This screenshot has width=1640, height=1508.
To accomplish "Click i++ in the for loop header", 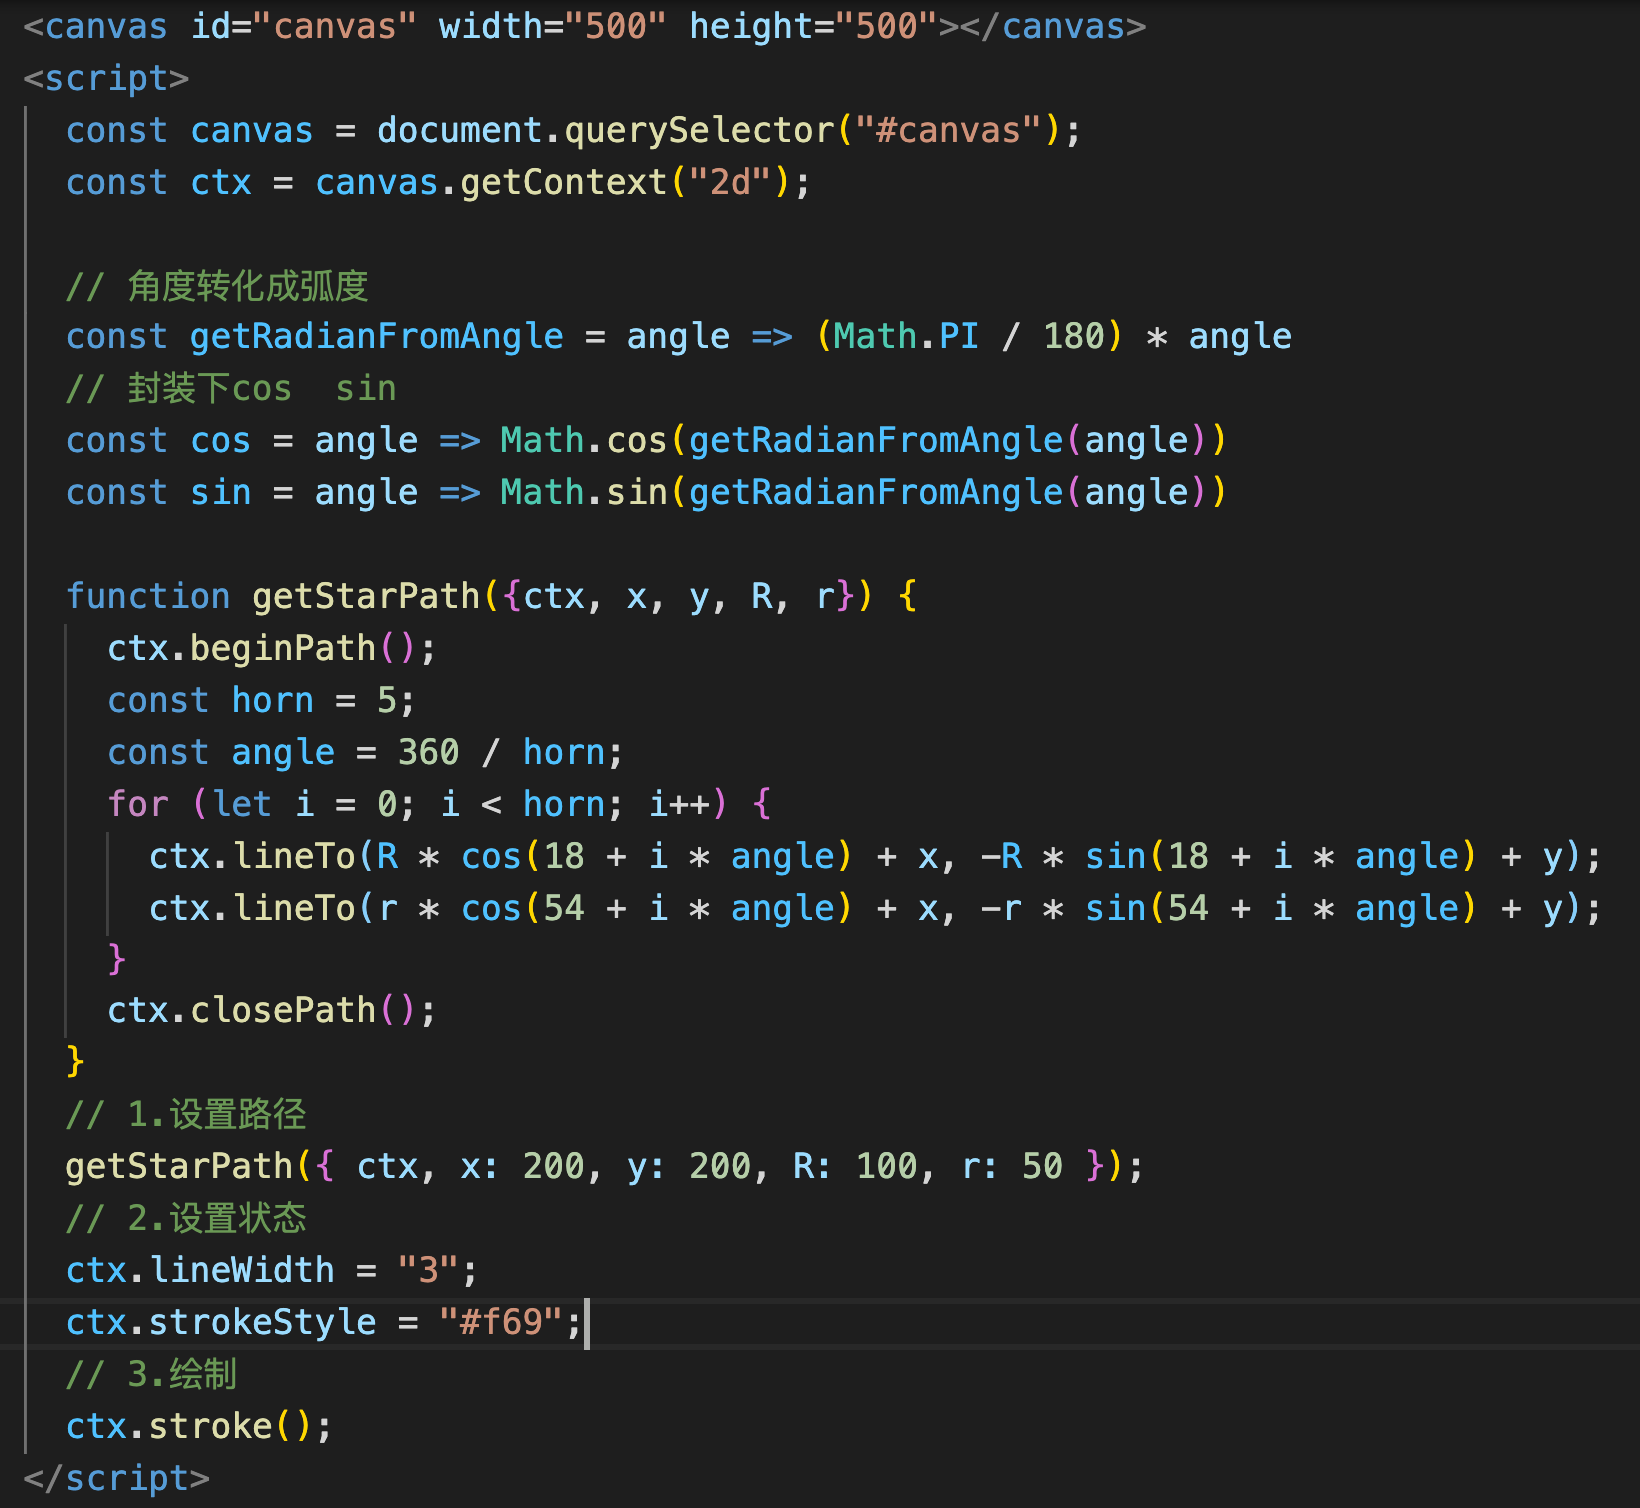I will (x=679, y=804).
